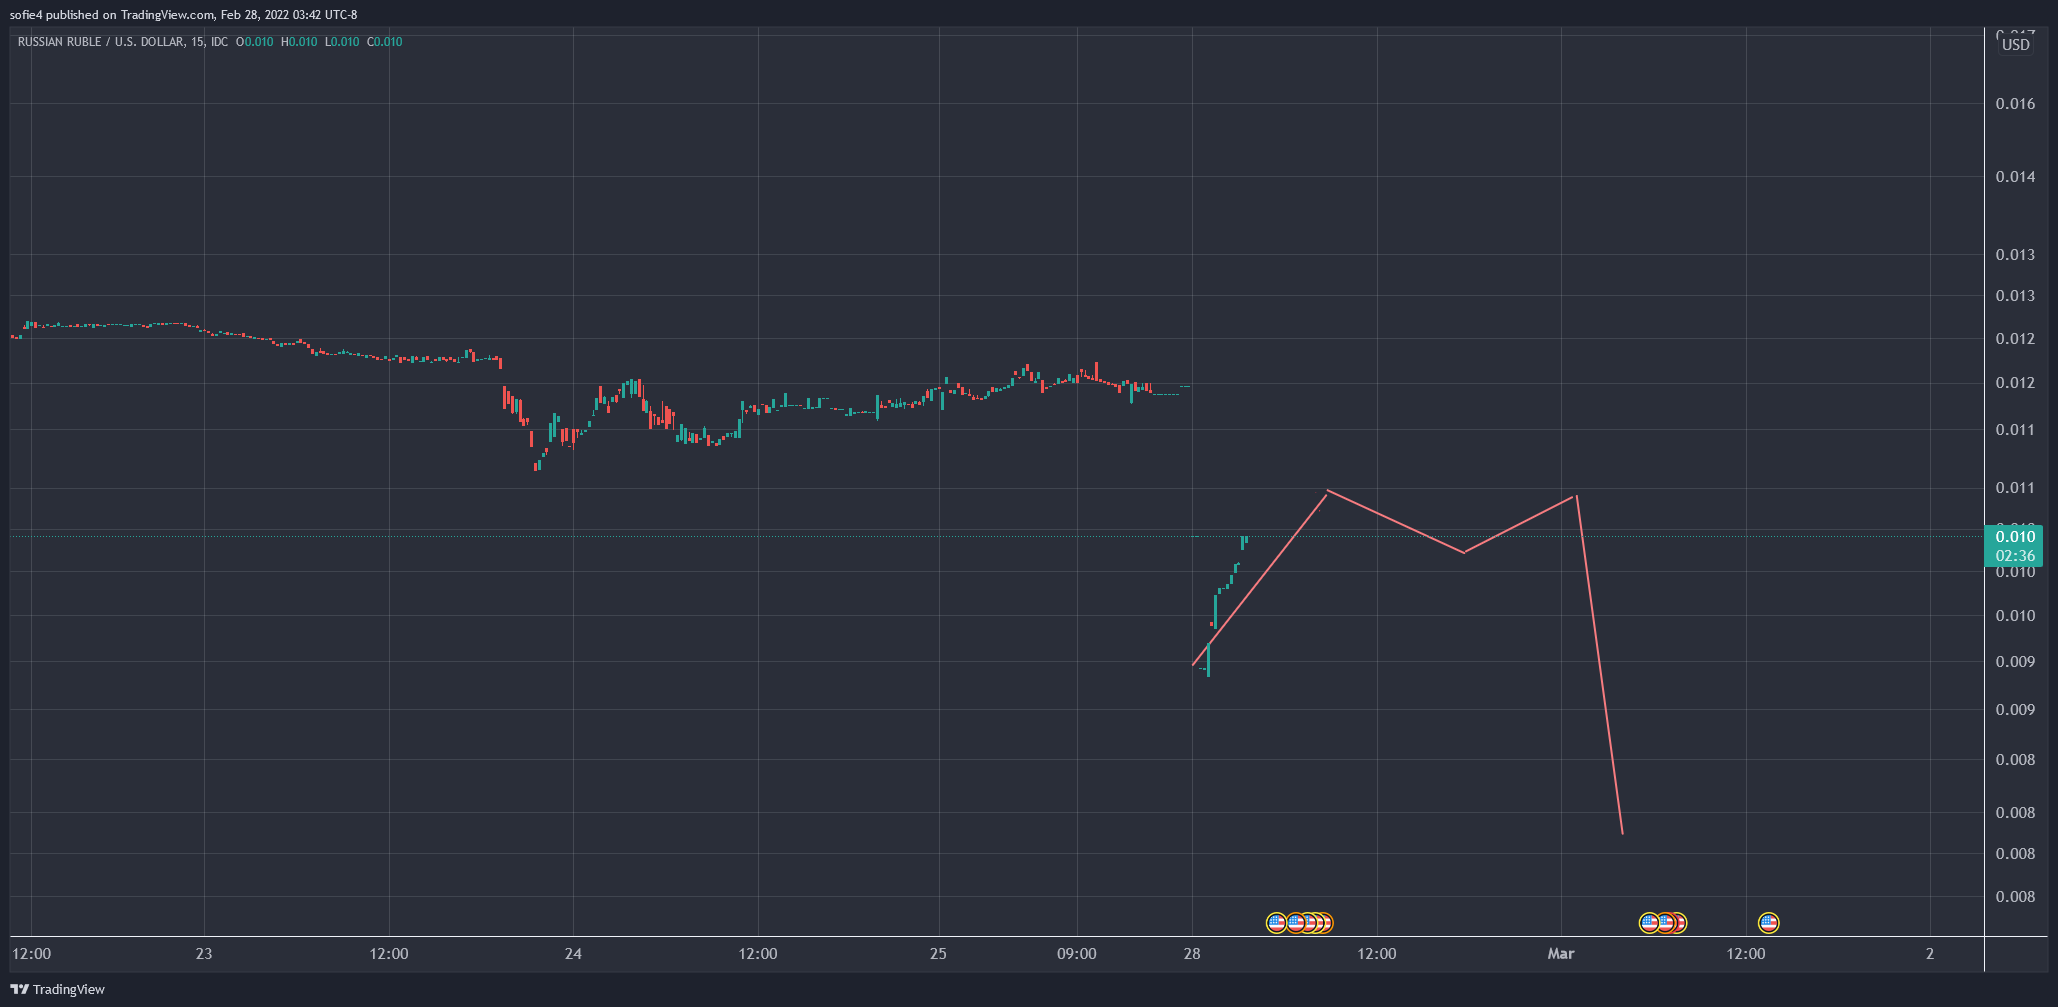This screenshot has height=1007, width=2058.
Task: Open the leftmost US event icon on the 28th
Action: (x=1276, y=922)
